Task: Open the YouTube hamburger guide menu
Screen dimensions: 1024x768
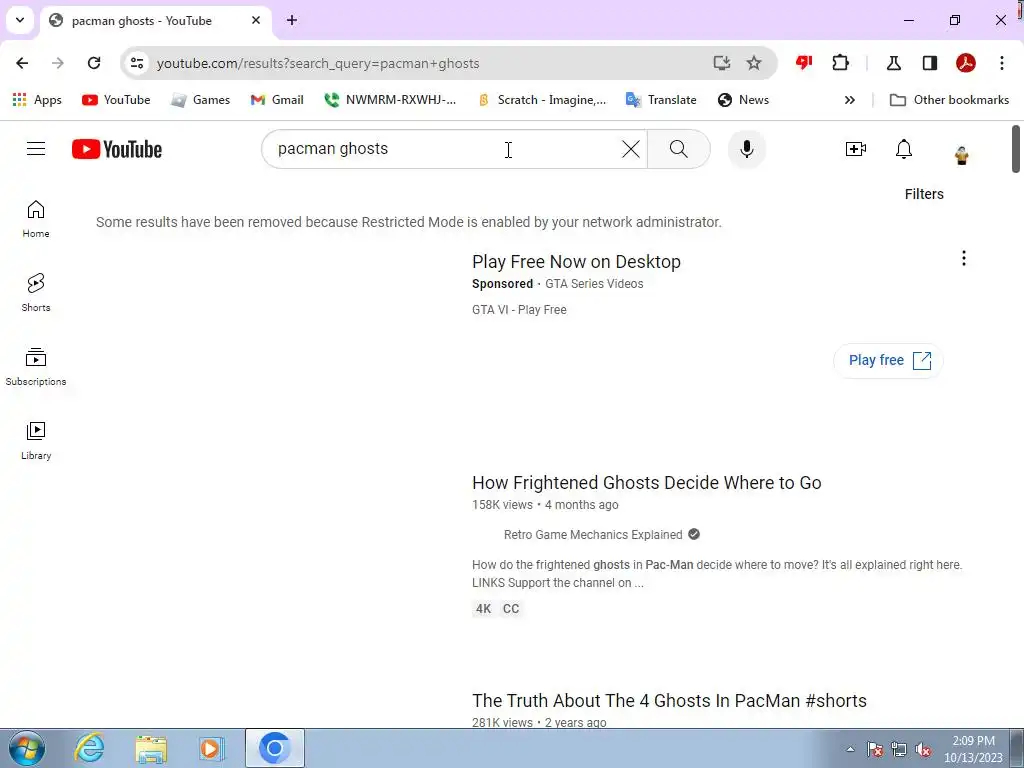Action: pos(36,149)
